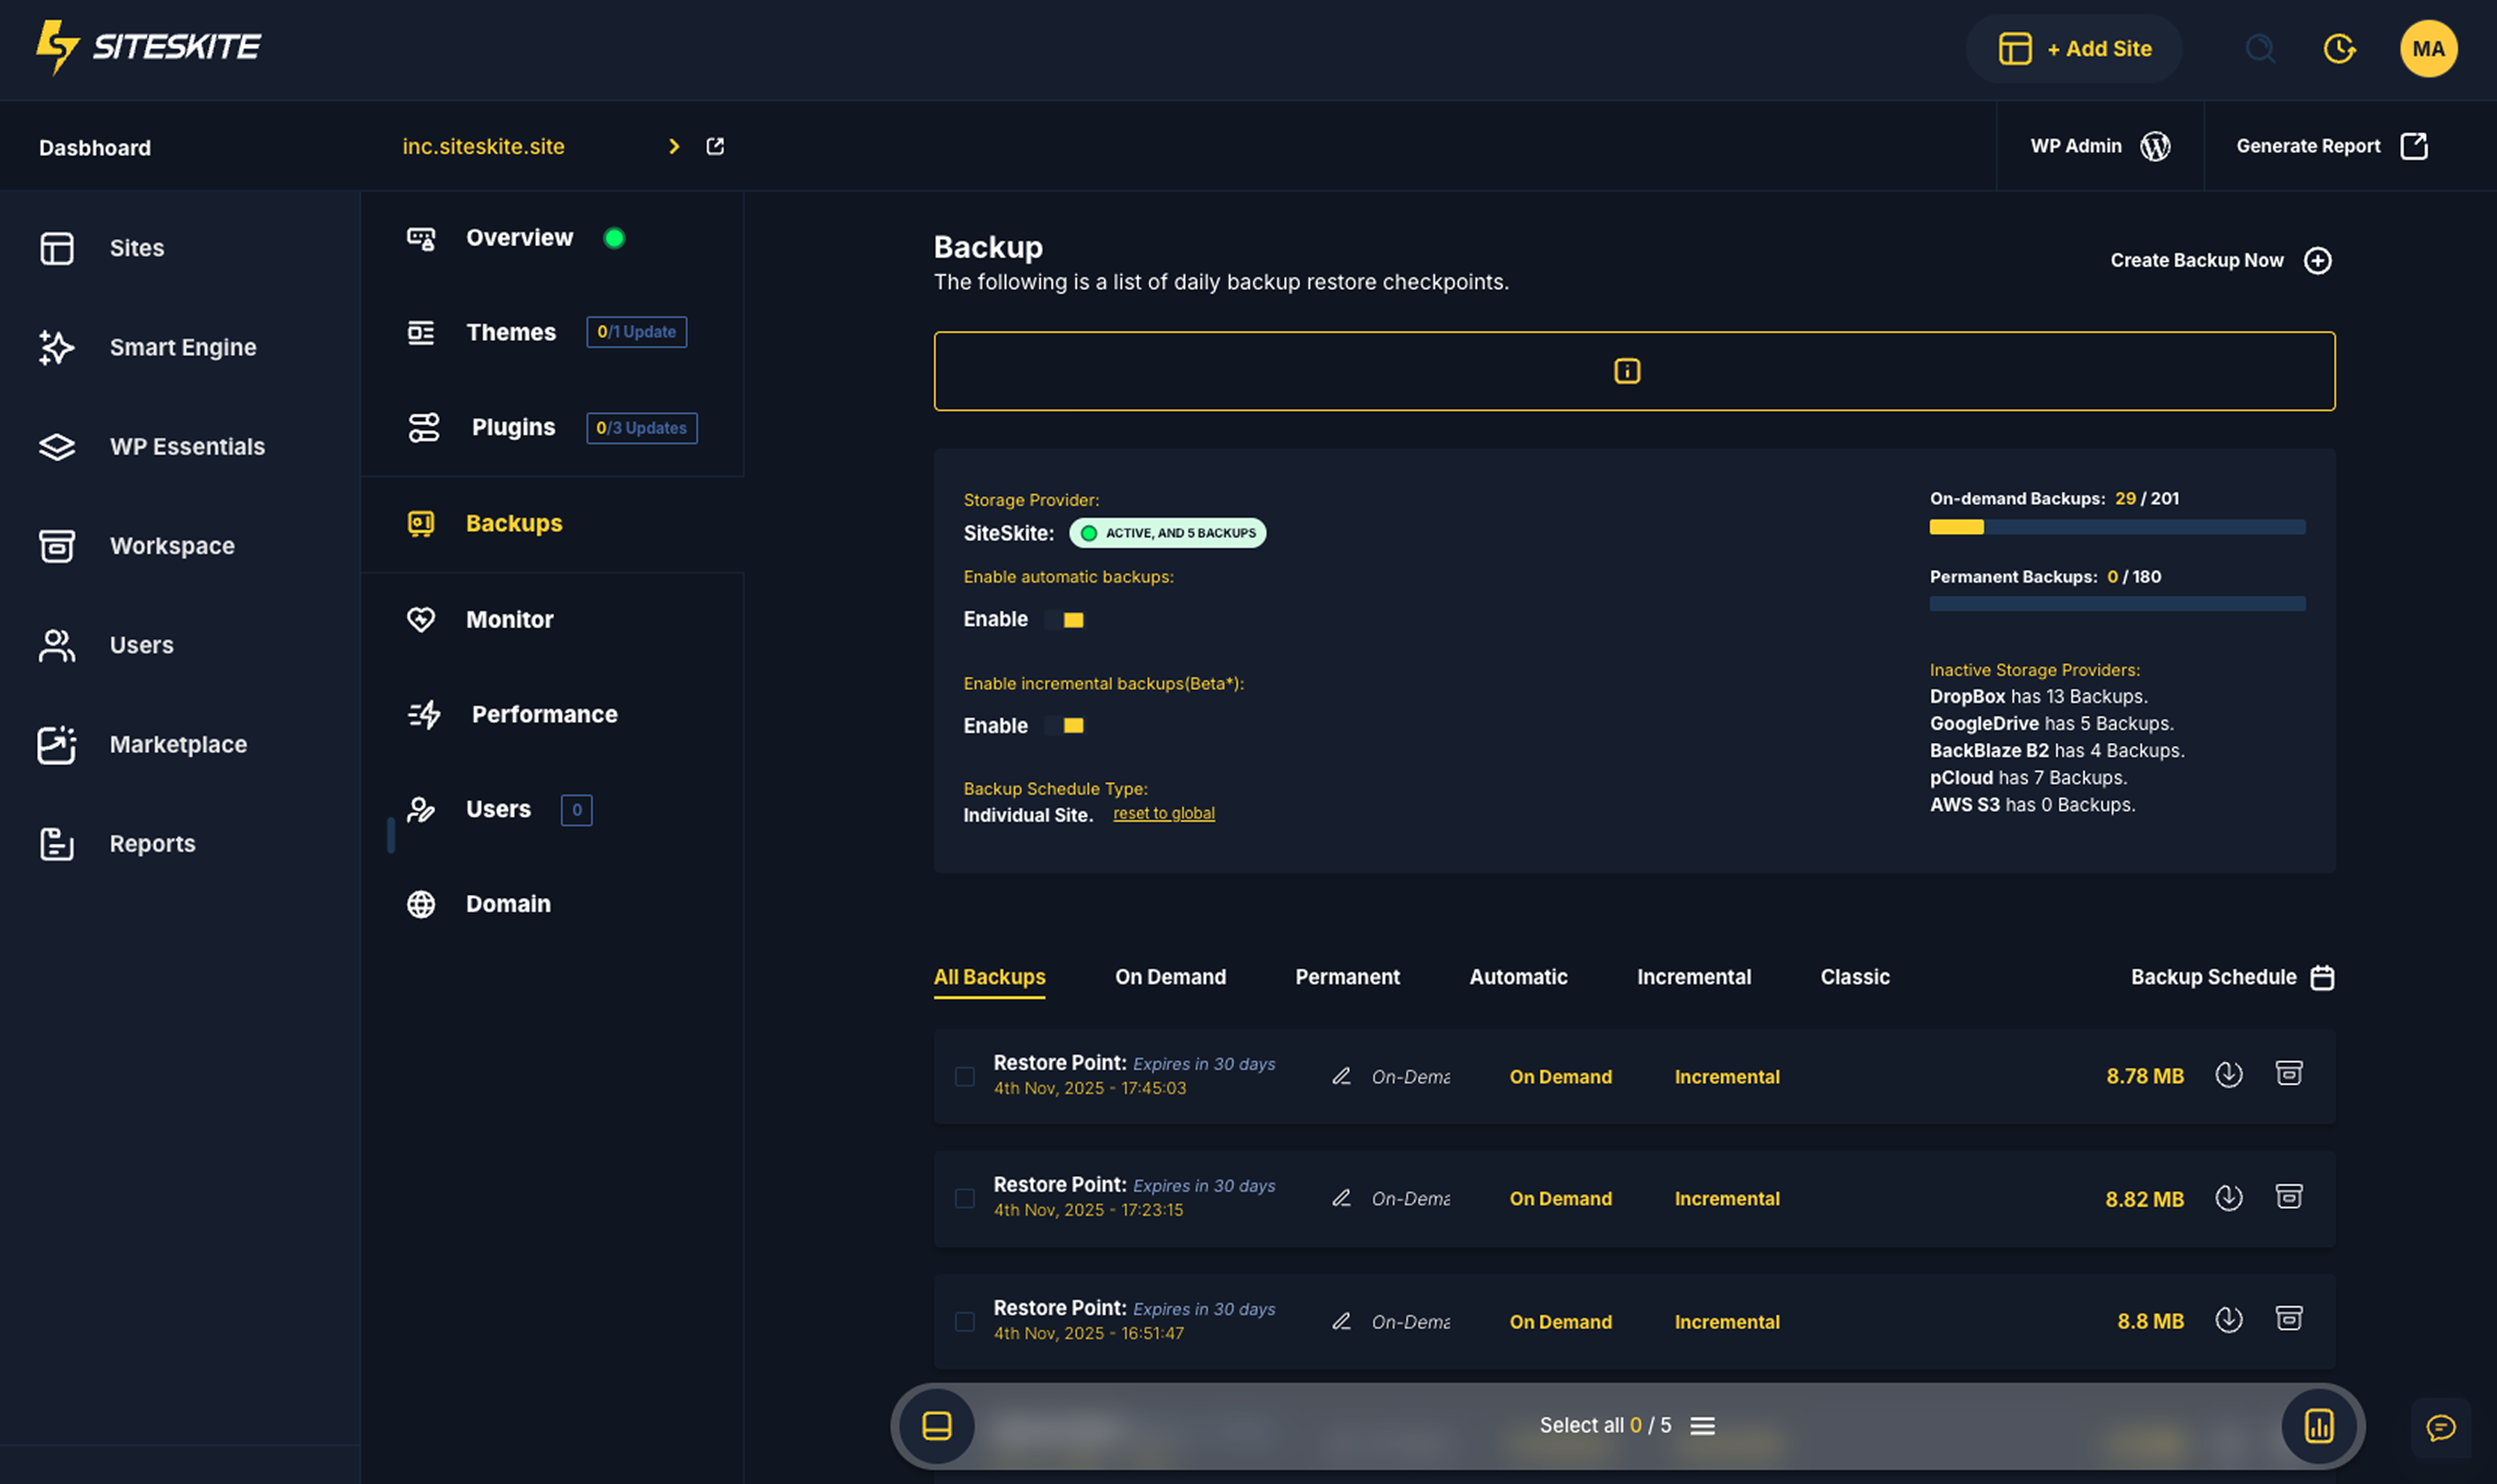Click the dark mode clock icon
Viewport: 2497px width, 1484px height.
tap(2340, 49)
